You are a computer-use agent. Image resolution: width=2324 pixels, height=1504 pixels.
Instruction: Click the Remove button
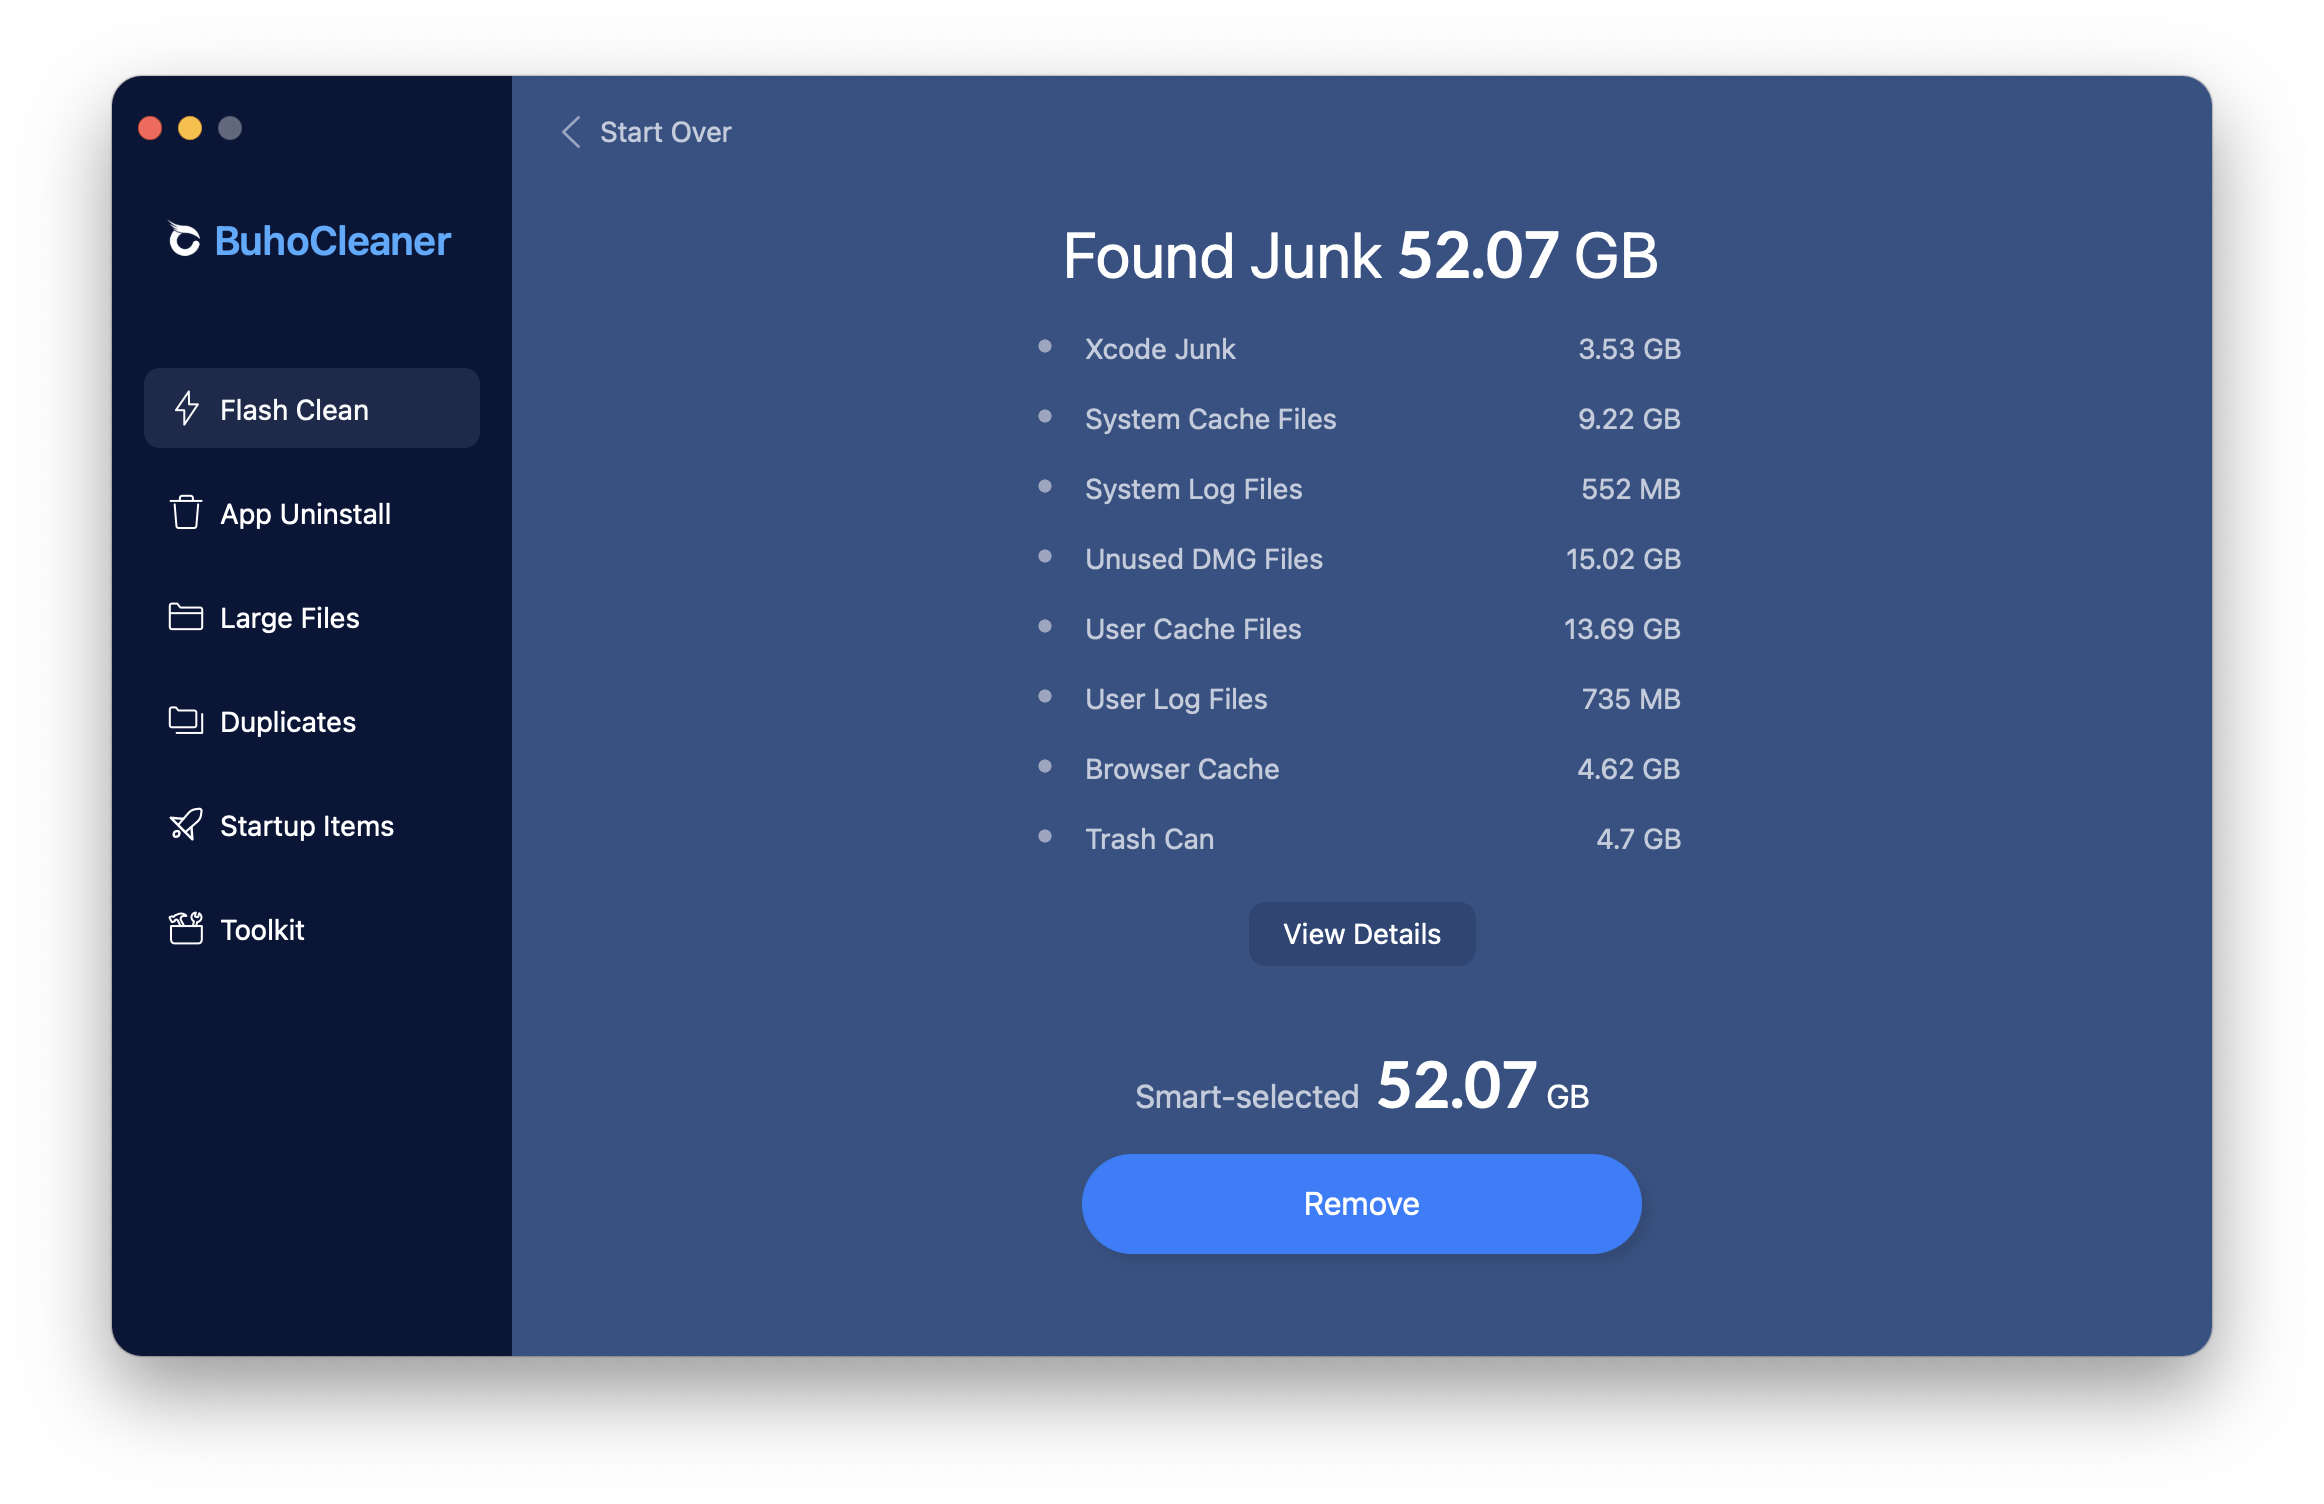click(1357, 1204)
